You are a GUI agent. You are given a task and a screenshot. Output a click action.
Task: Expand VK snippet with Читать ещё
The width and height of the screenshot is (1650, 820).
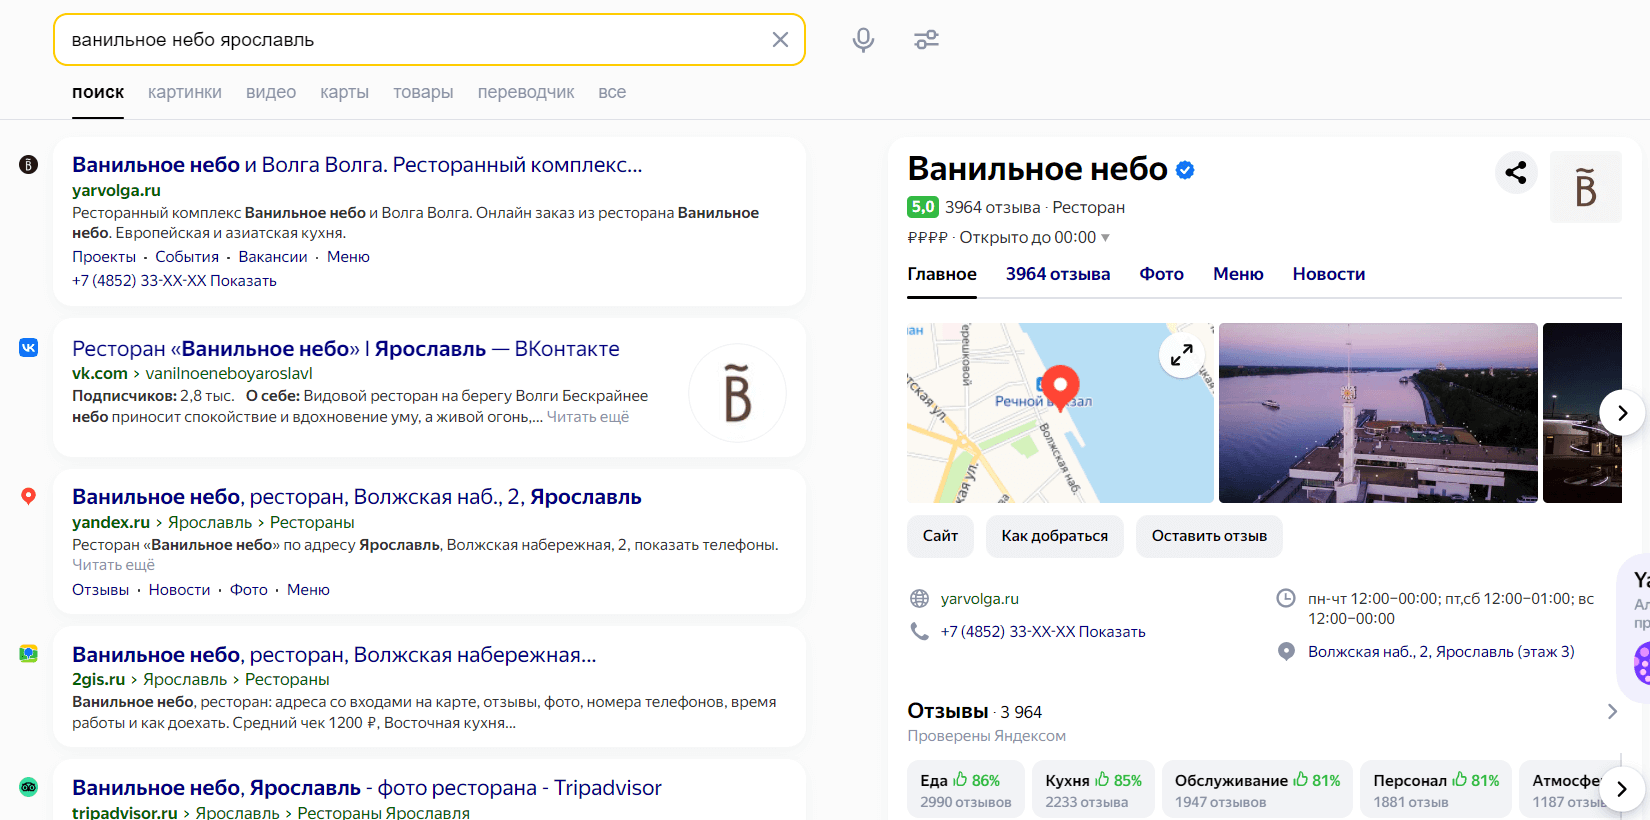click(588, 417)
